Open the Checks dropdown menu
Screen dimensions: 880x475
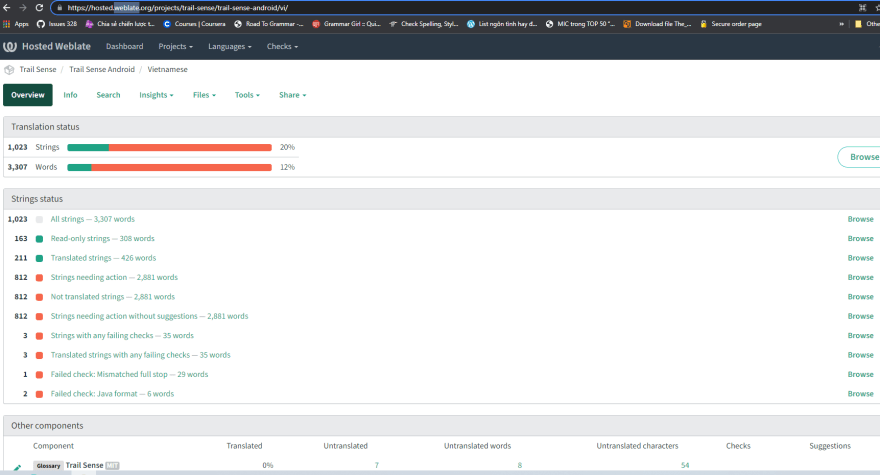pyautogui.click(x=282, y=47)
